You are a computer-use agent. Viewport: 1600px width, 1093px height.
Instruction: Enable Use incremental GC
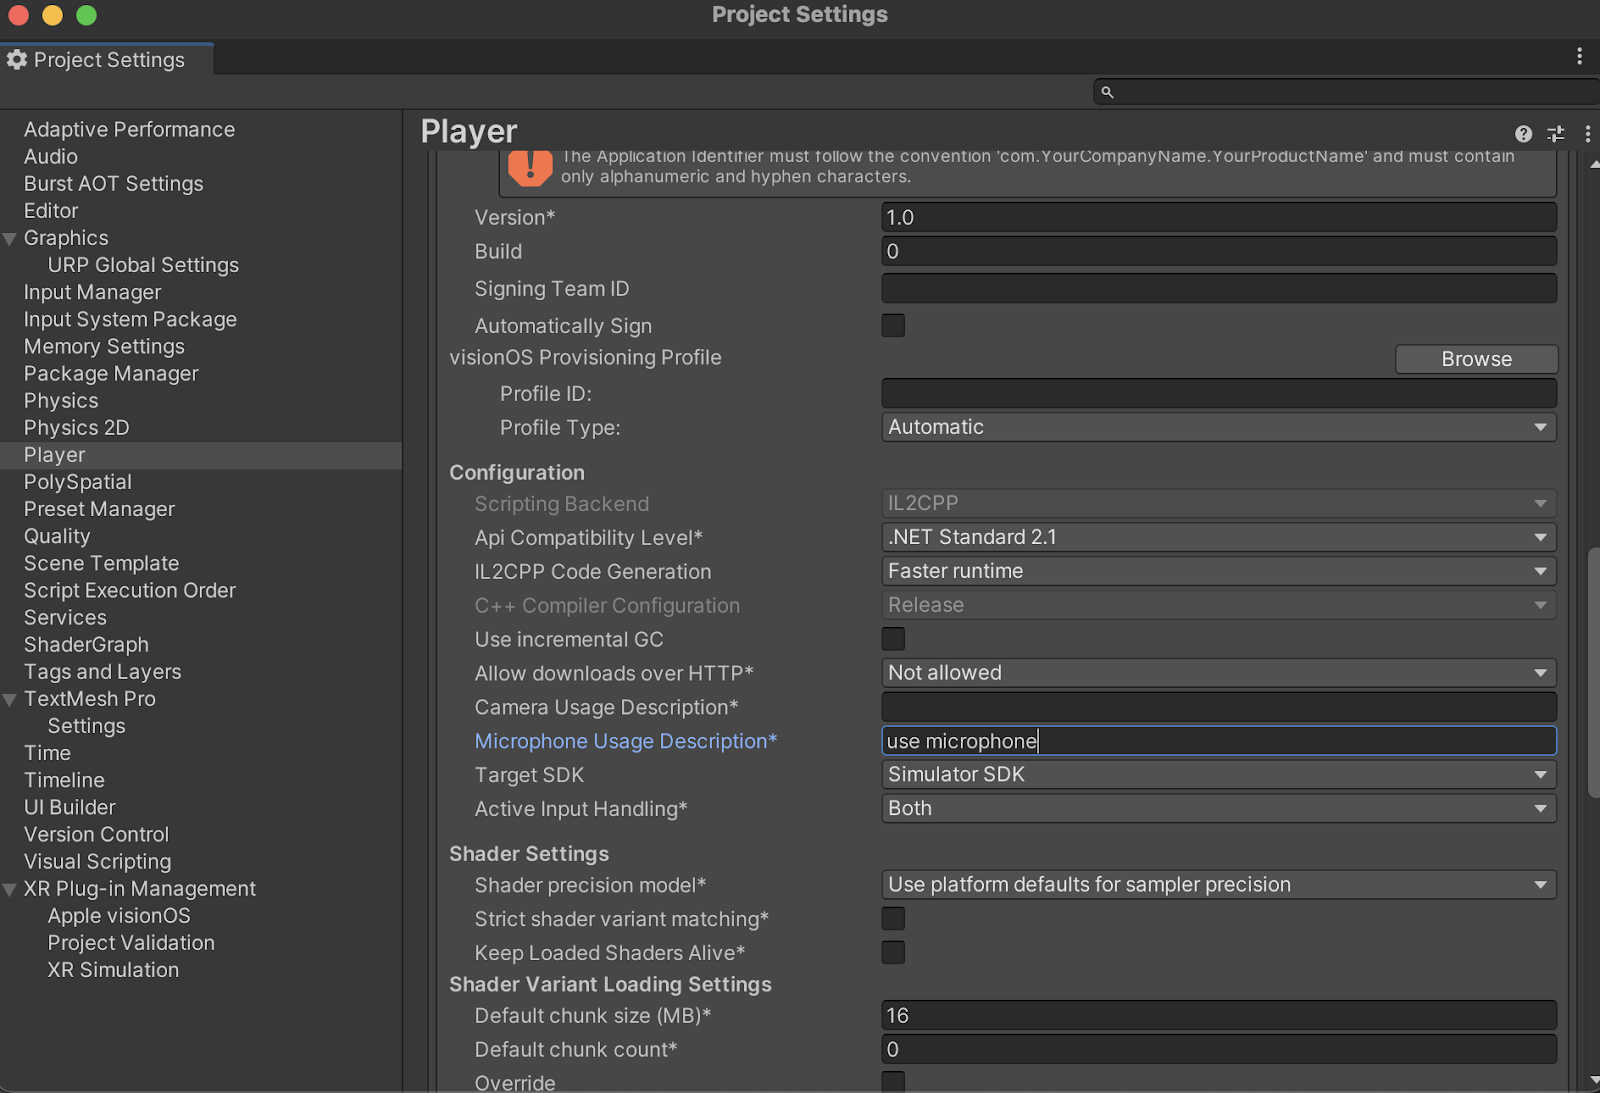click(x=892, y=638)
